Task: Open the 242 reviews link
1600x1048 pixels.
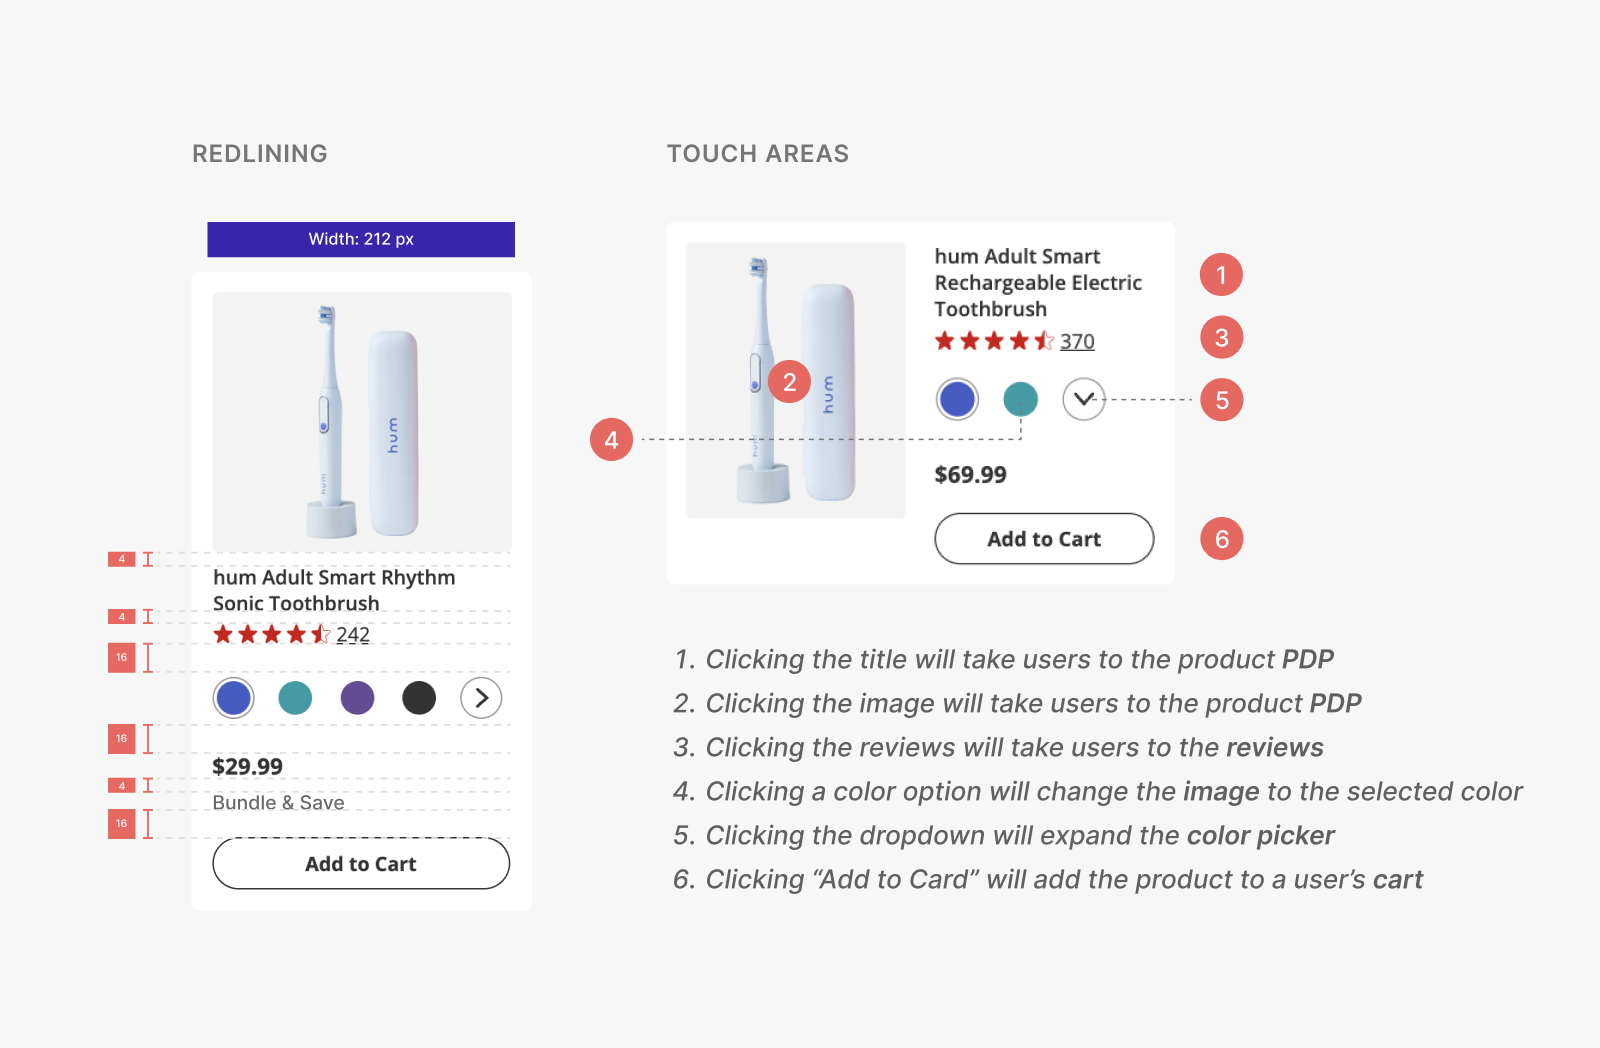Action: [x=353, y=635]
